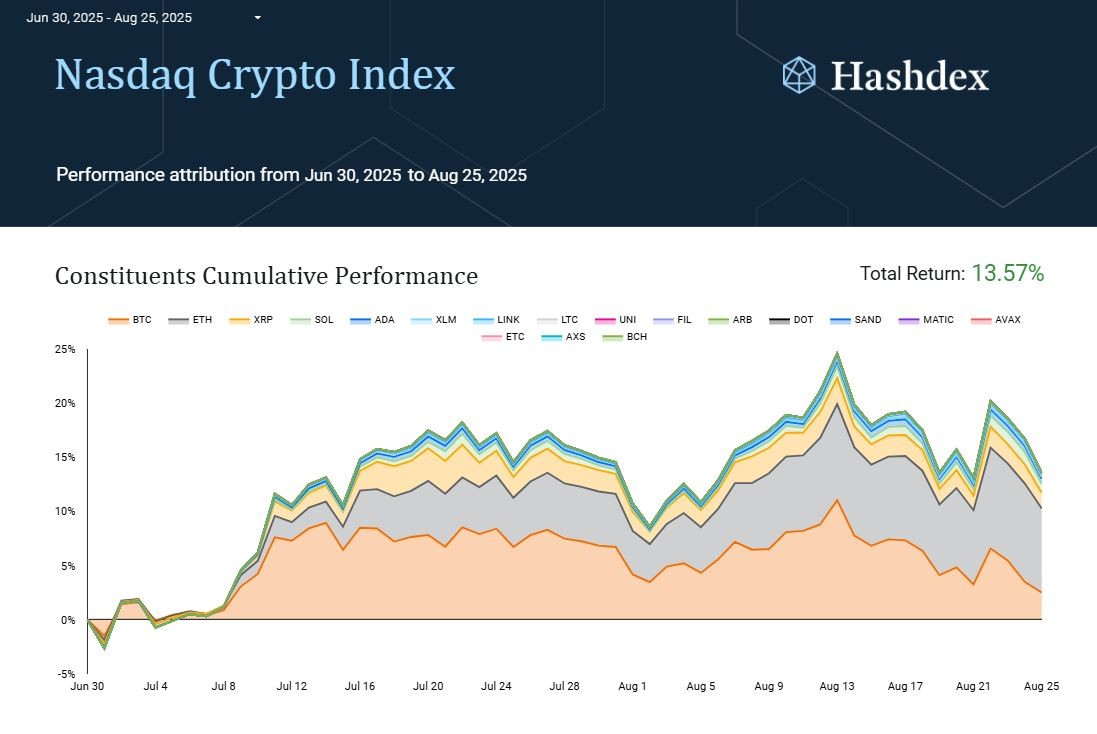Click the Aug 13 peak on the chart
1097x734 pixels.
(x=837, y=355)
